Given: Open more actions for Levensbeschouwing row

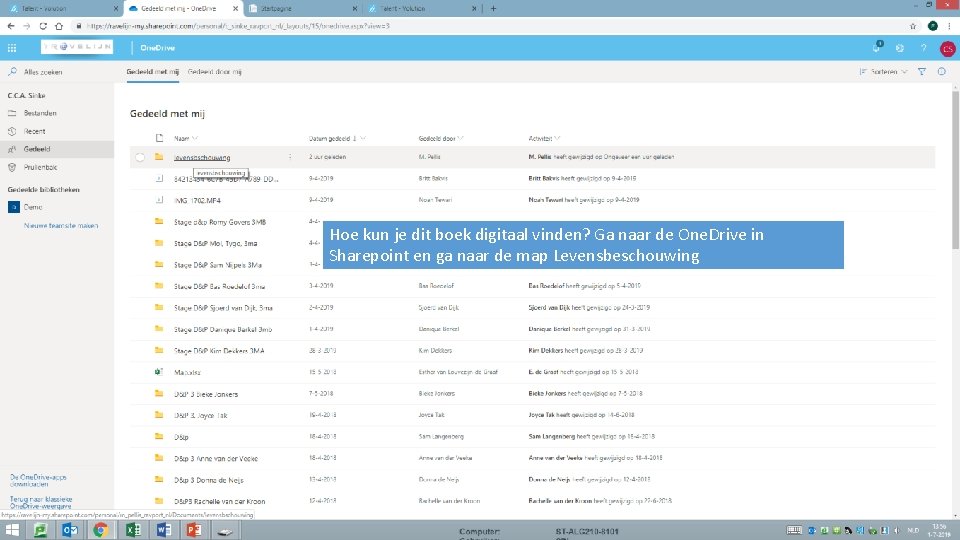Looking at the screenshot, I should coord(290,157).
